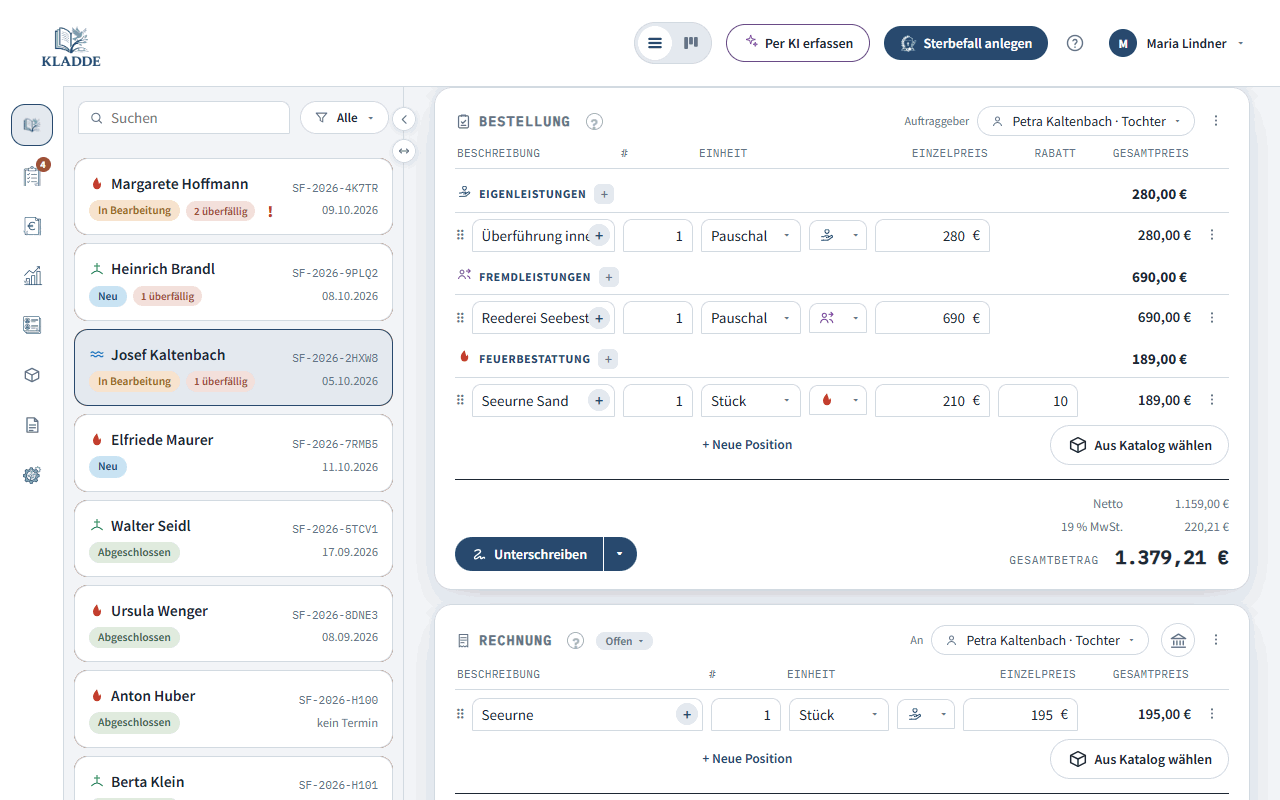
Task: Click the Kladde logo
Action: (x=71, y=46)
